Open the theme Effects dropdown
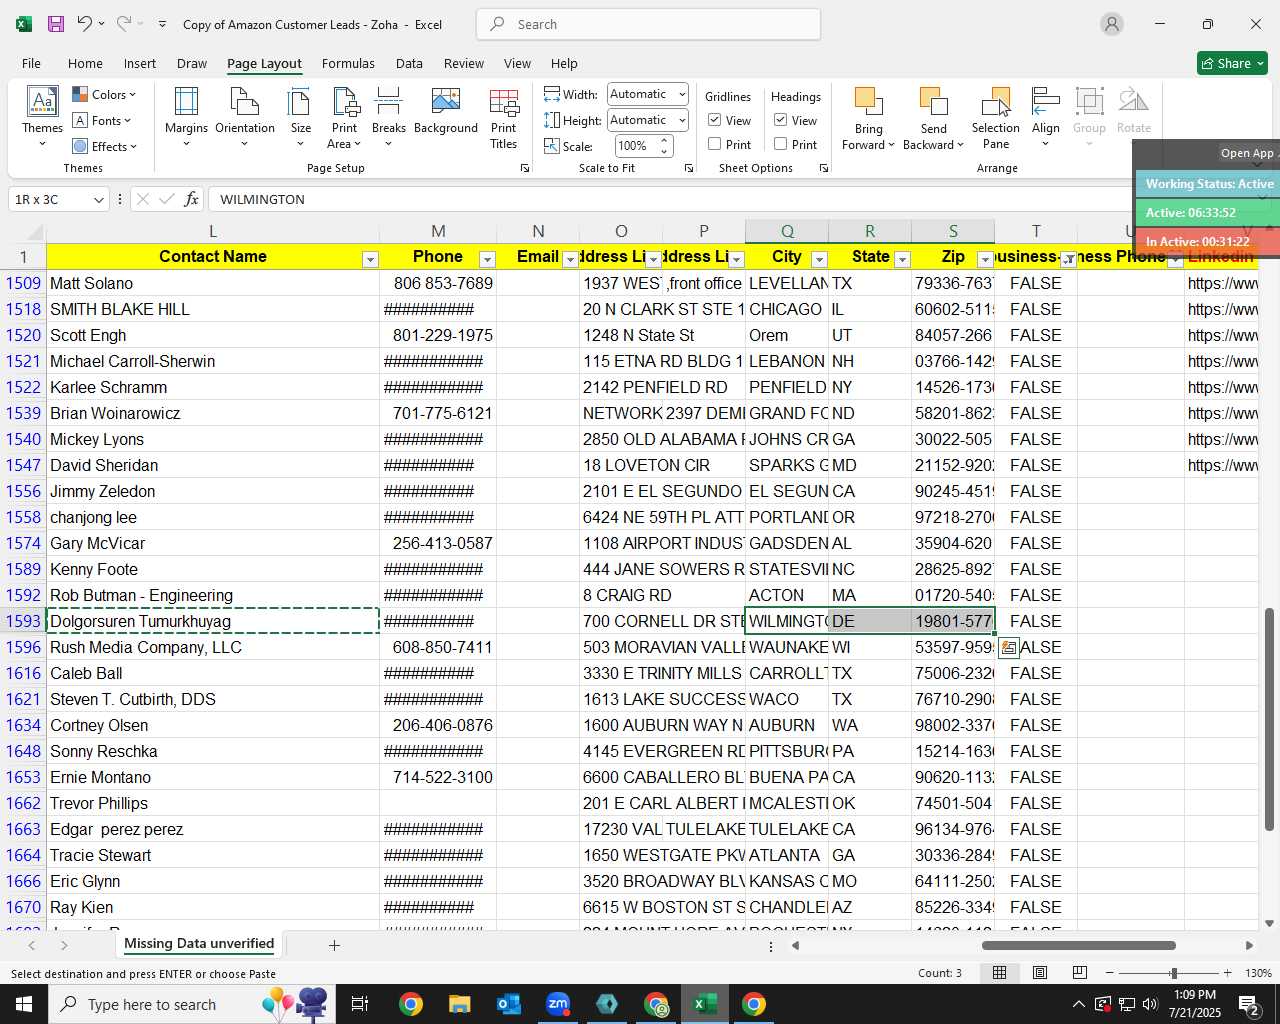The image size is (1280, 1024). coord(104,147)
